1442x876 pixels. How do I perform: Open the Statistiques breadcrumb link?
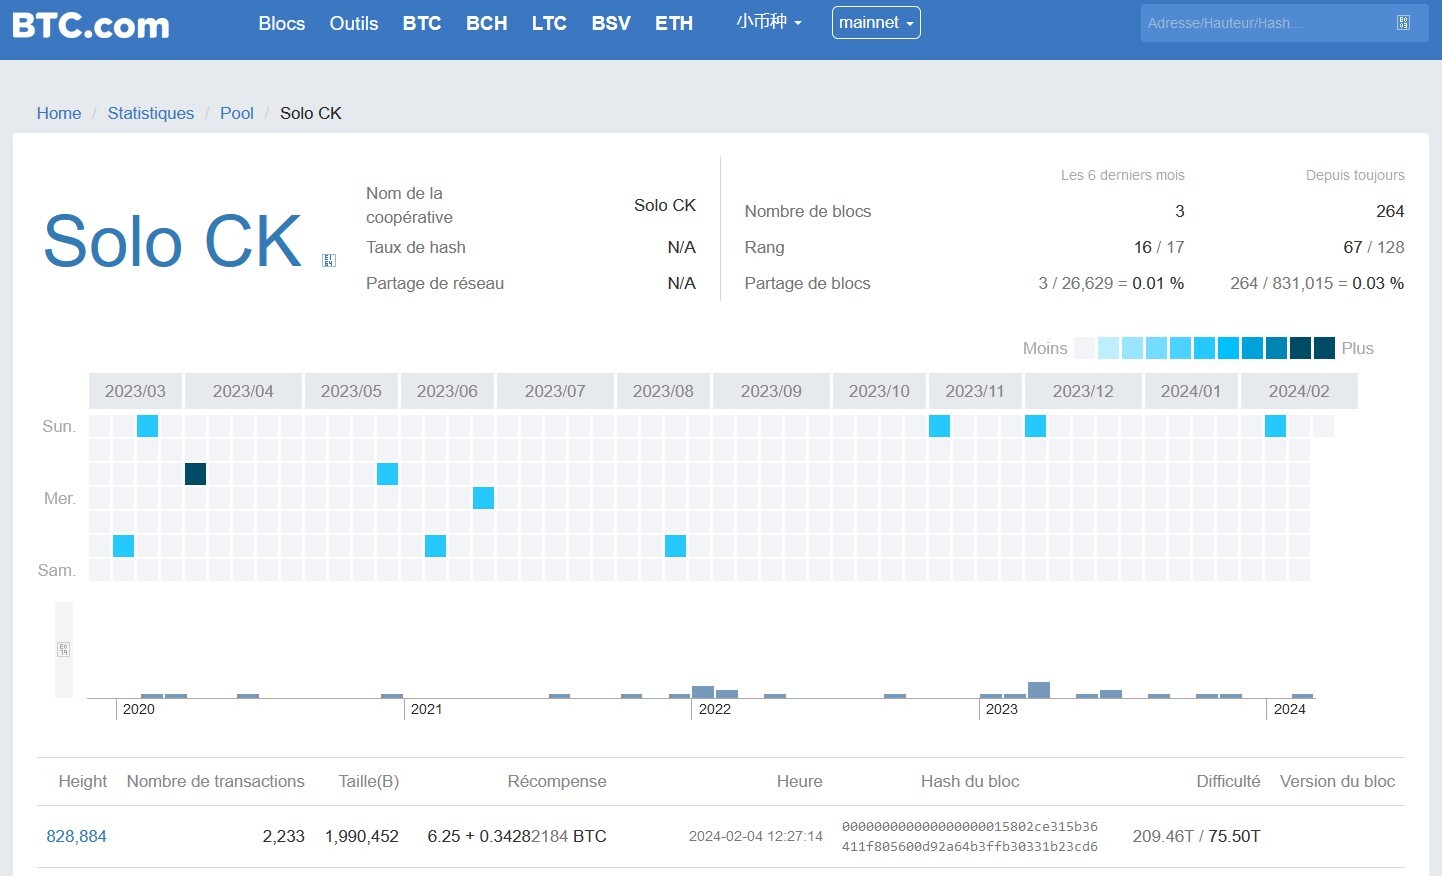pos(151,113)
